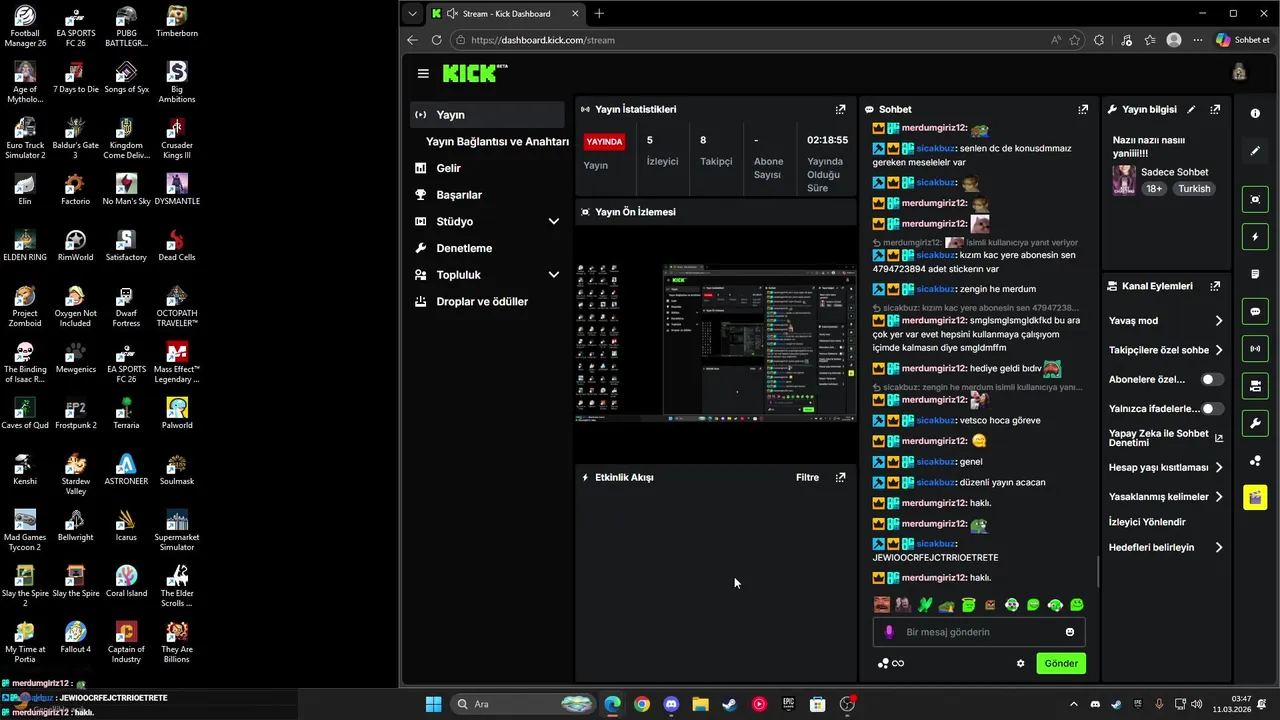Click the broadcast signal sidebar icon
Viewport: 1280px width, 720px height.
point(1255,348)
